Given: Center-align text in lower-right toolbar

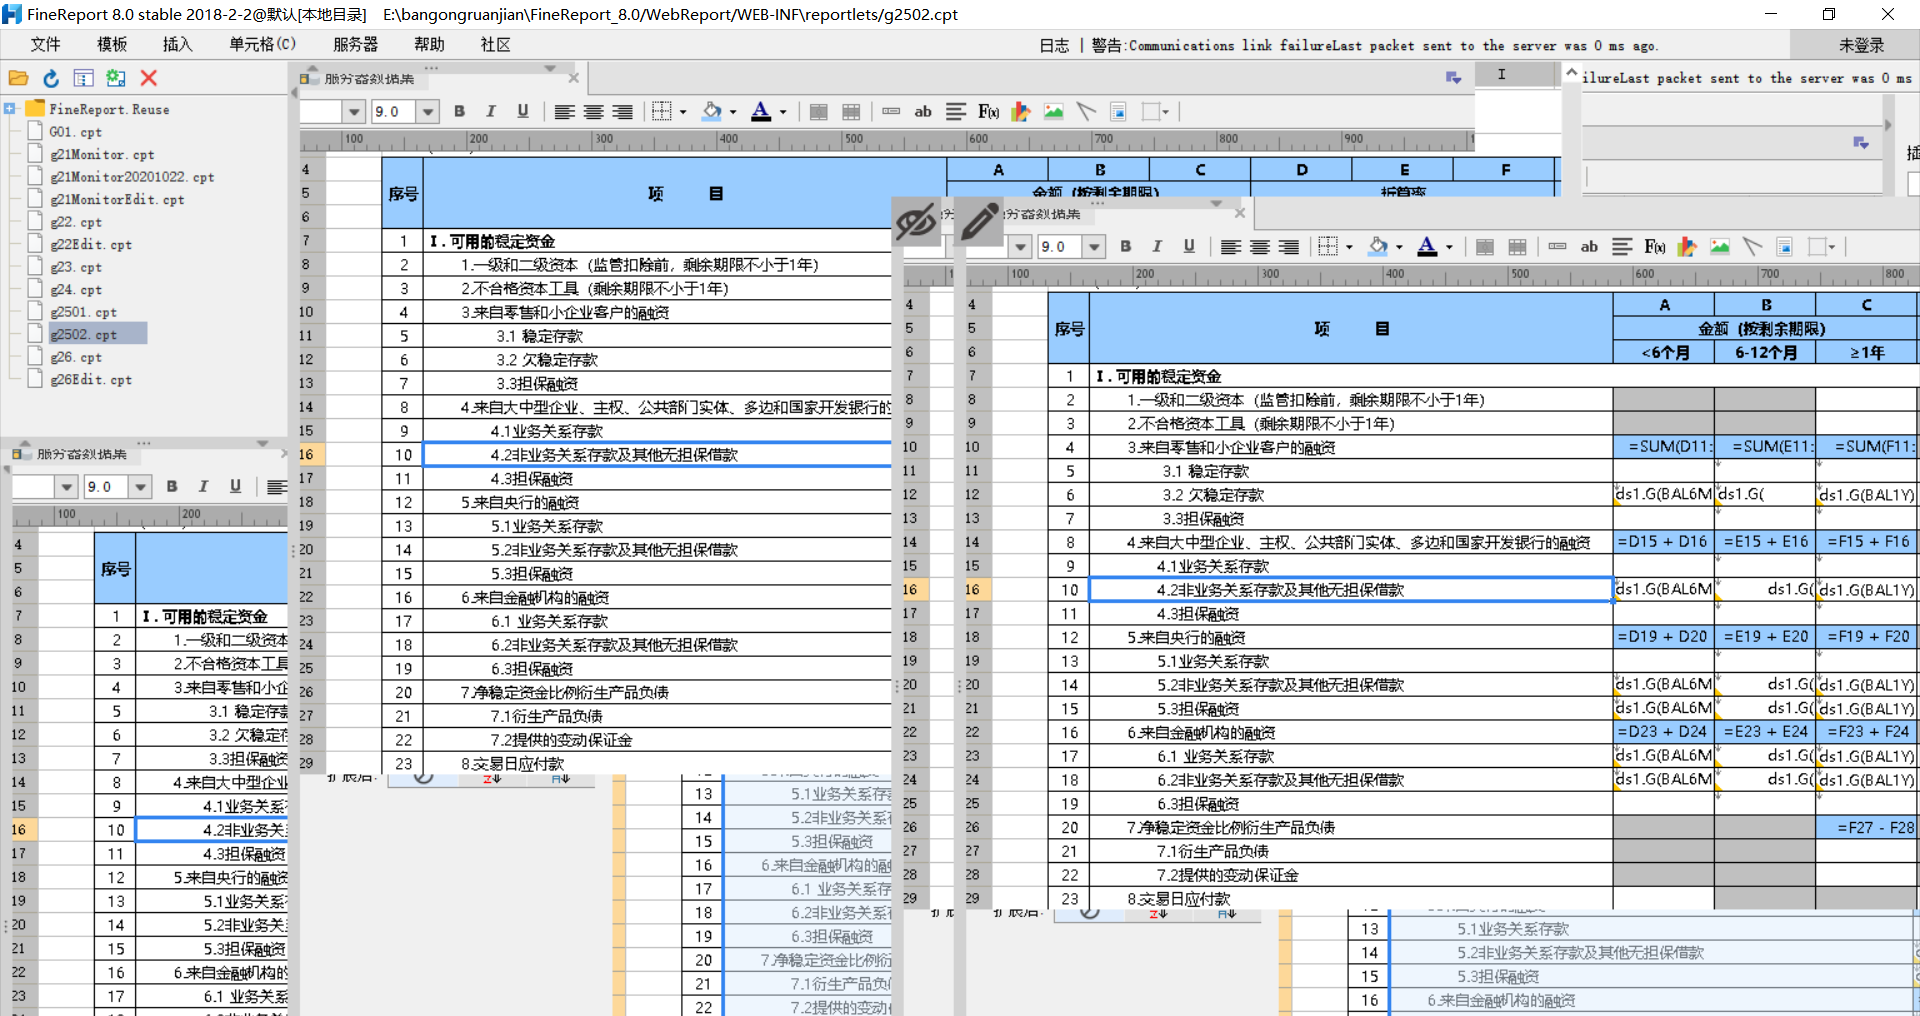Looking at the screenshot, I should 1260,247.
